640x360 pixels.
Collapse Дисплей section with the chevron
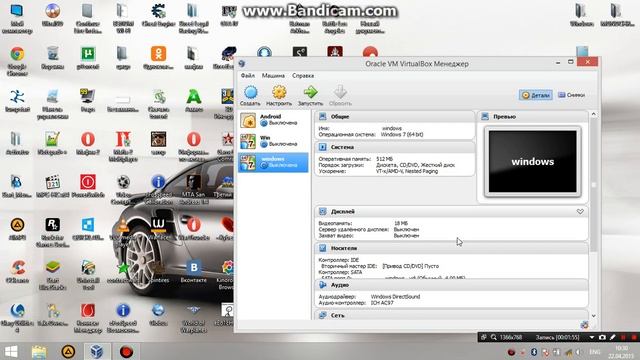tap(580, 211)
